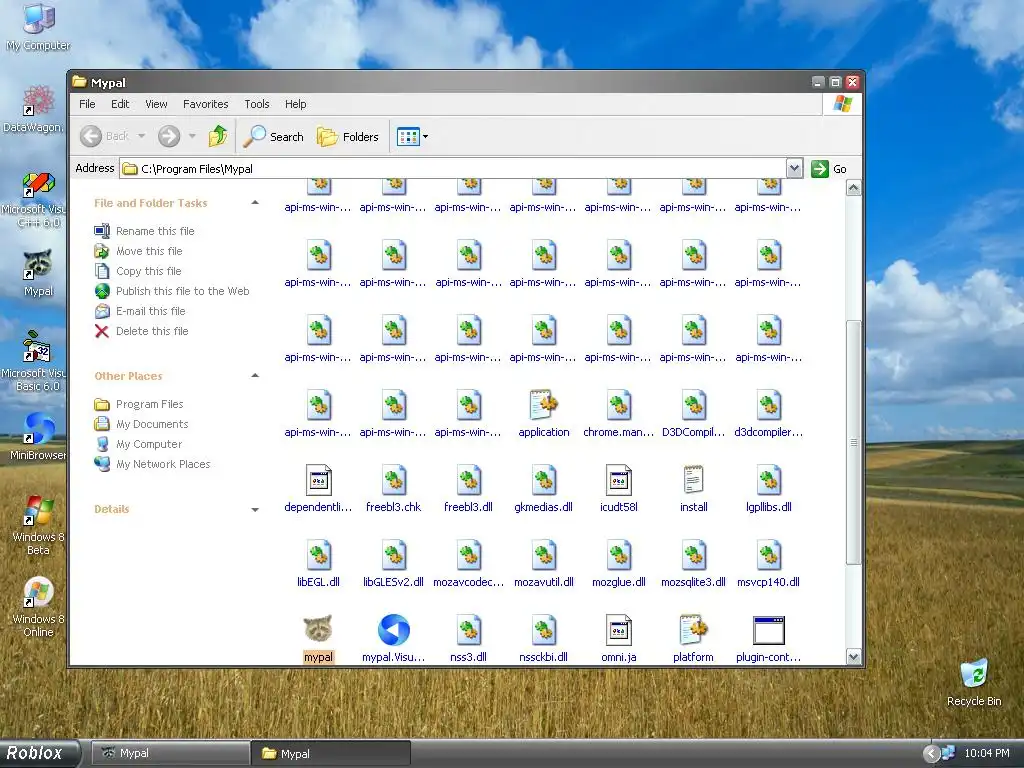This screenshot has width=1024, height=768.
Task: Click the Search toolbar button
Action: pyautogui.click(x=274, y=136)
